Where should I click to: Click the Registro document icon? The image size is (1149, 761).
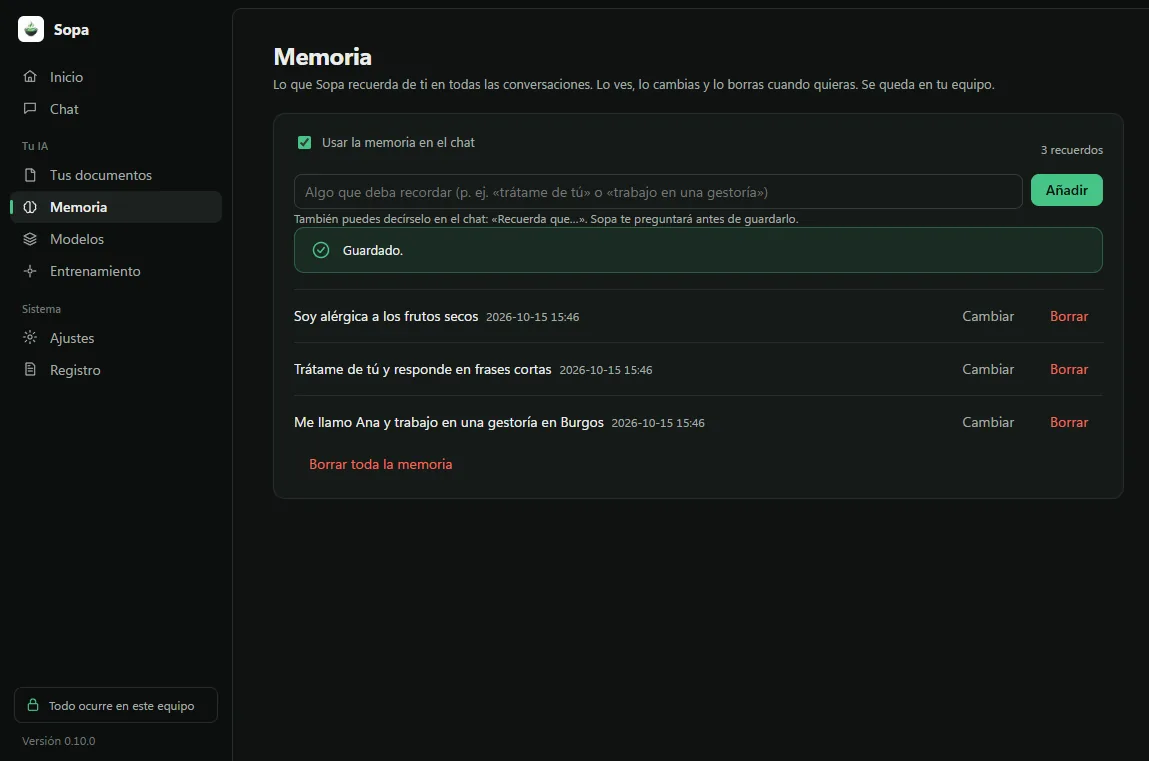click(x=30, y=369)
